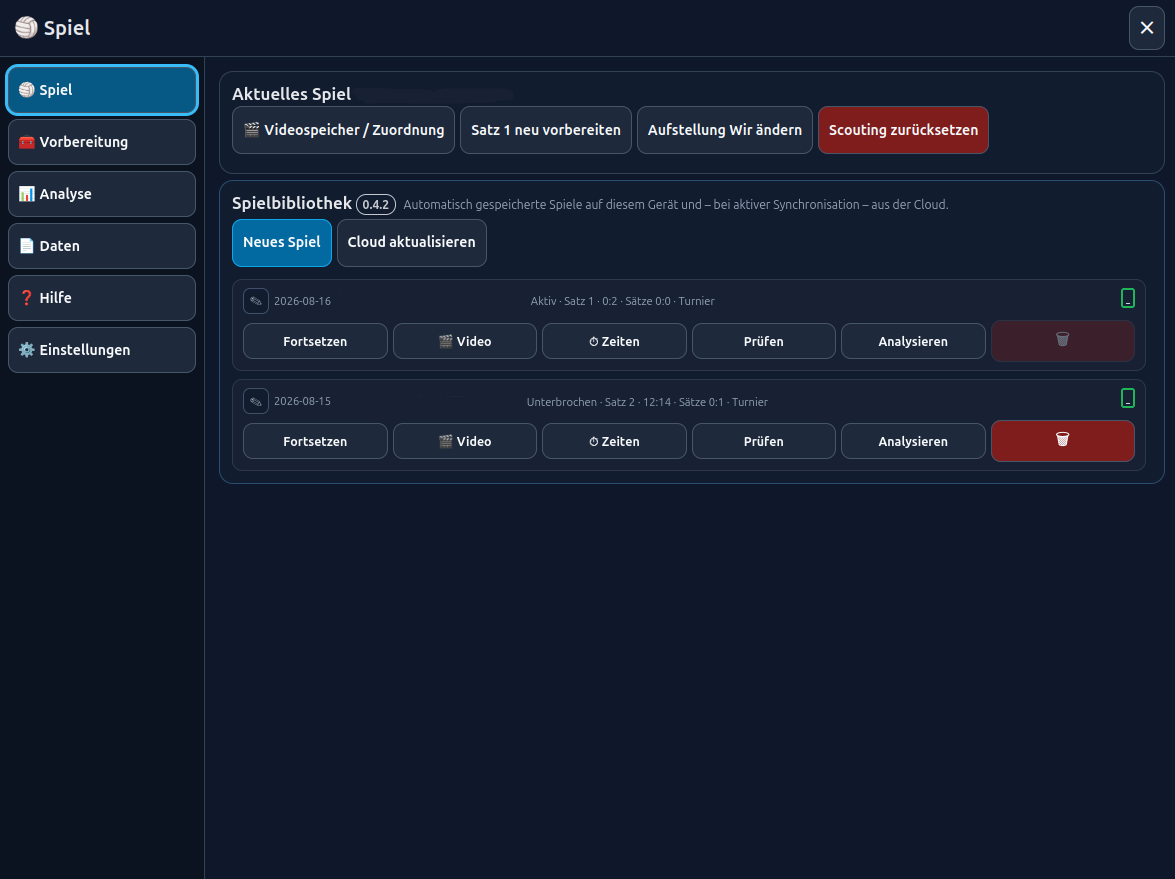The image size is (1175, 879).
Task: Click the 0.4.2 version badge
Action: click(x=375, y=205)
